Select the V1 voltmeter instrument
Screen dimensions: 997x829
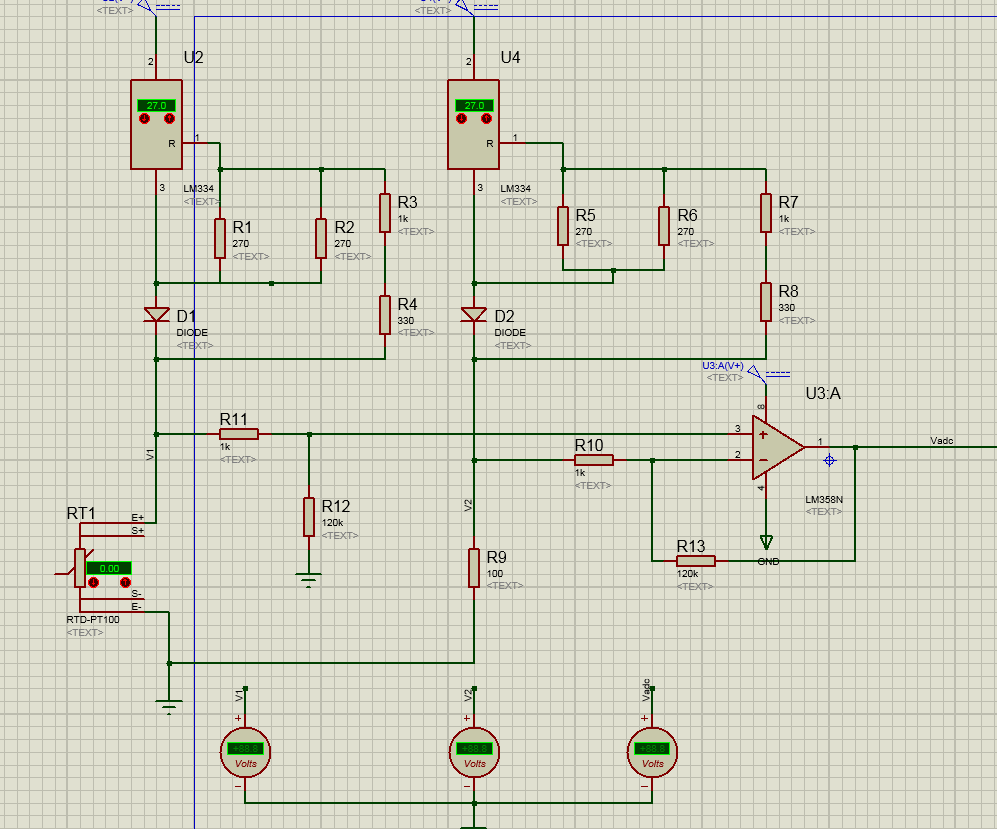tap(245, 753)
